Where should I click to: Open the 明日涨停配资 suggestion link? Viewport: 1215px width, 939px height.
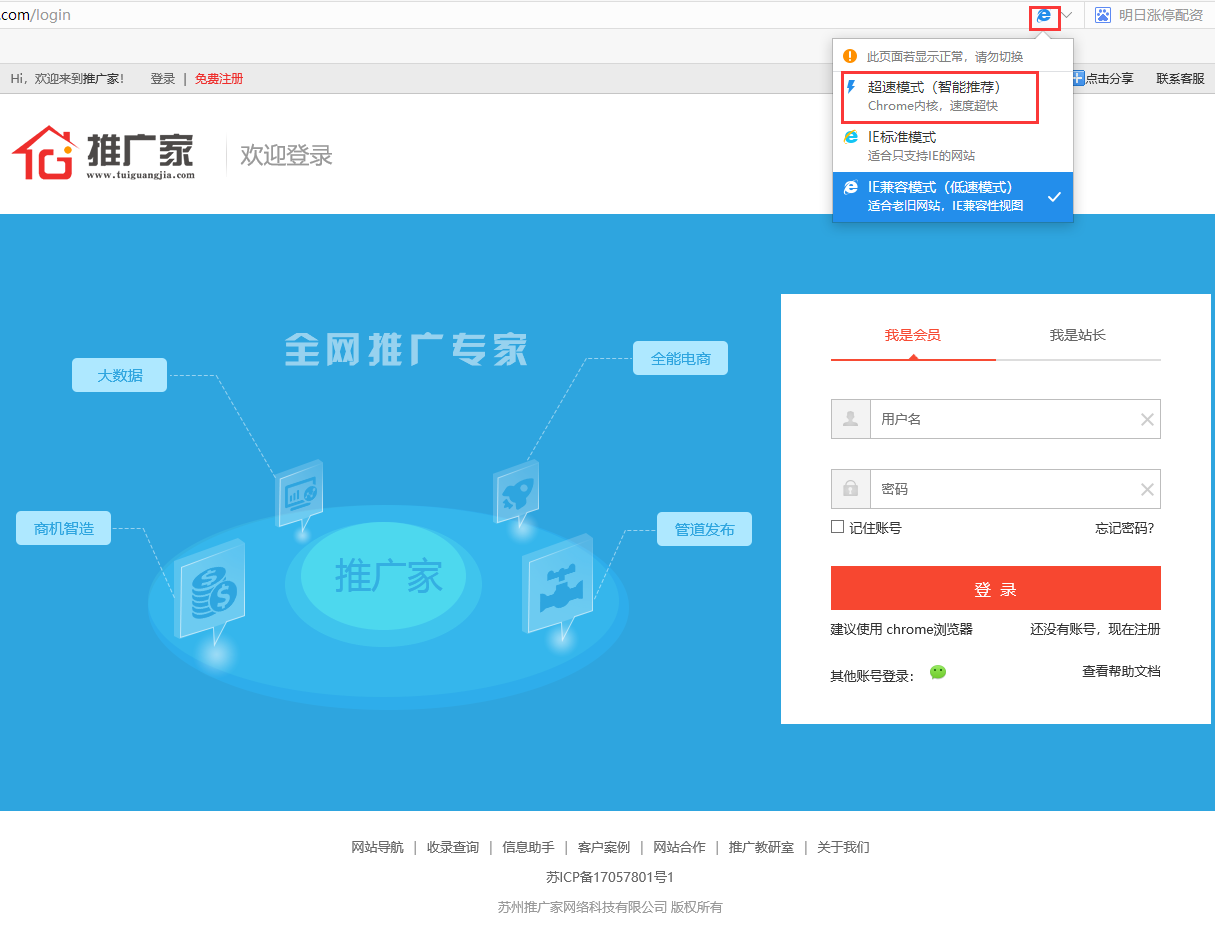pyautogui.click(x=1160, y=15)
